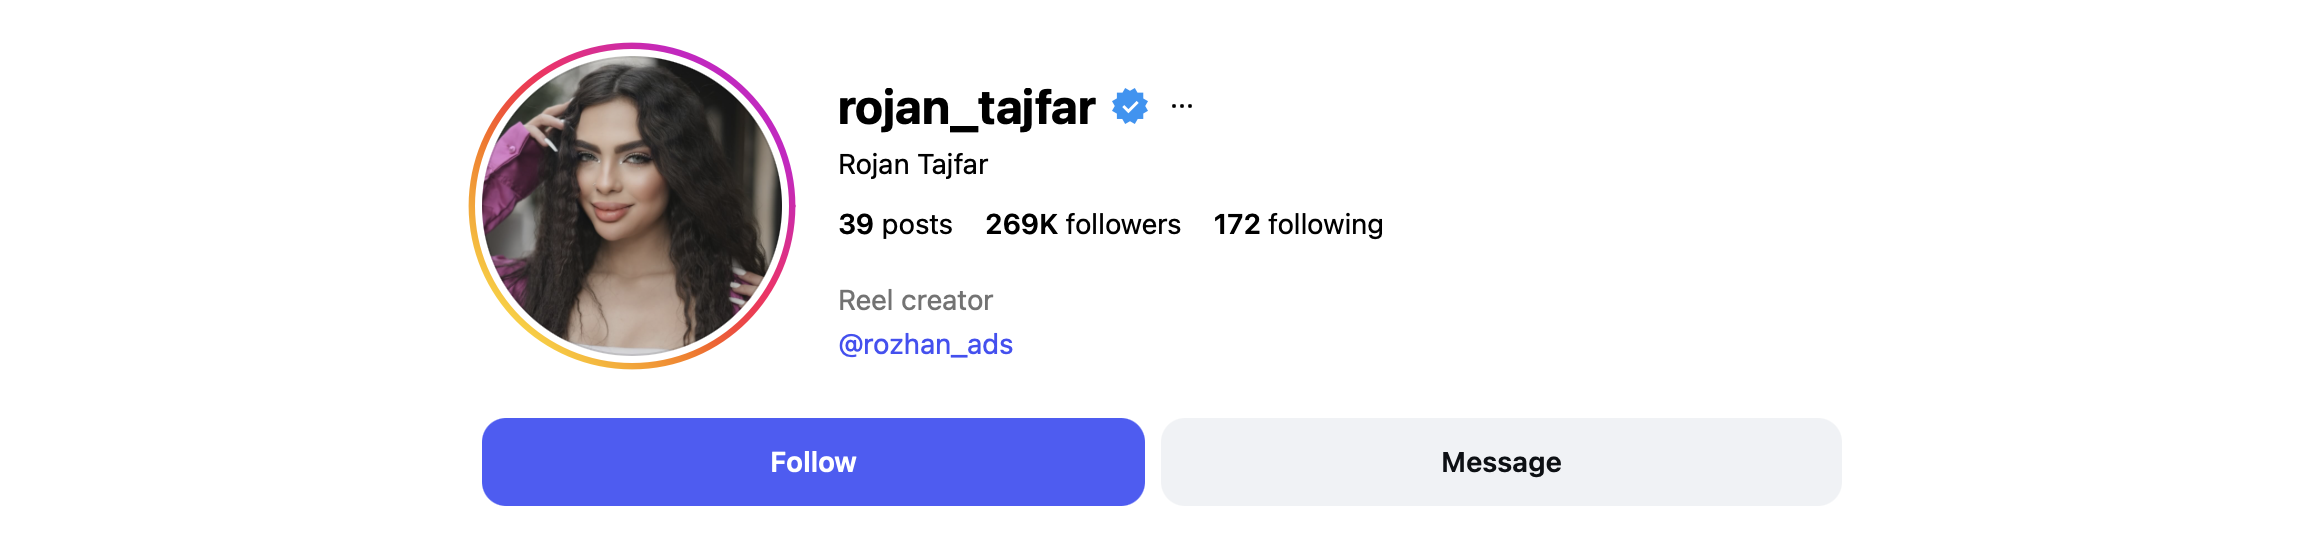
Task: Click the number 39 in stats
Action: (856, 225)
